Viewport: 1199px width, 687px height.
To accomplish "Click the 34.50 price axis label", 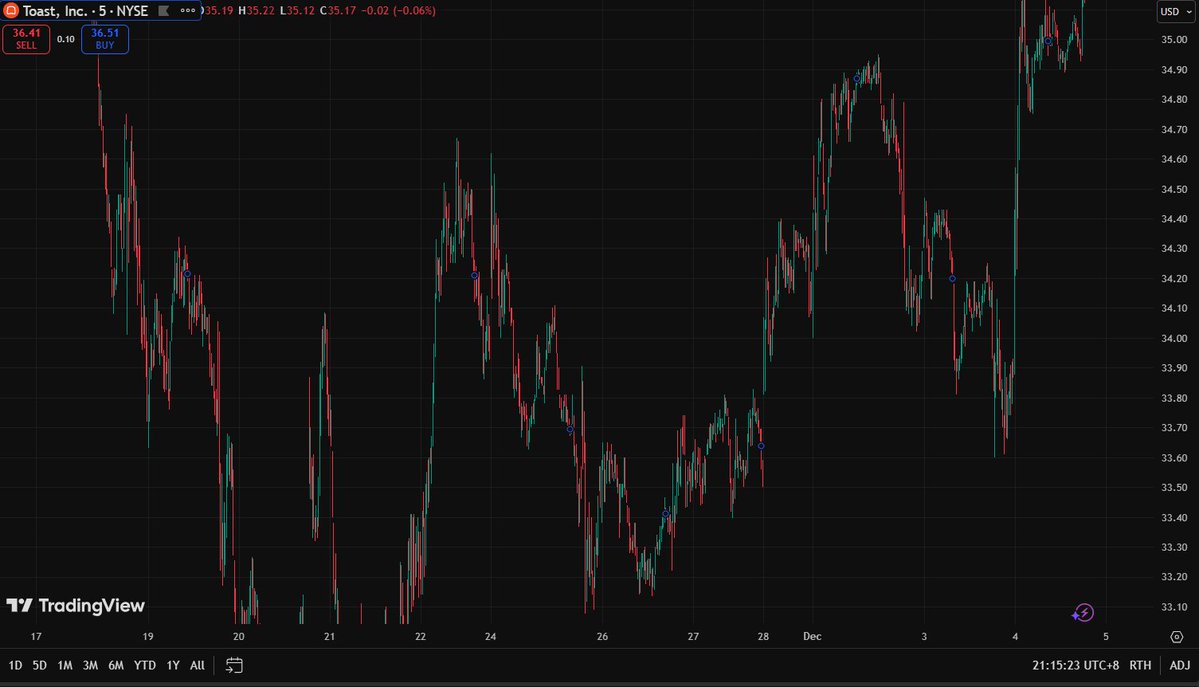I will click(x=1174, y=189).
